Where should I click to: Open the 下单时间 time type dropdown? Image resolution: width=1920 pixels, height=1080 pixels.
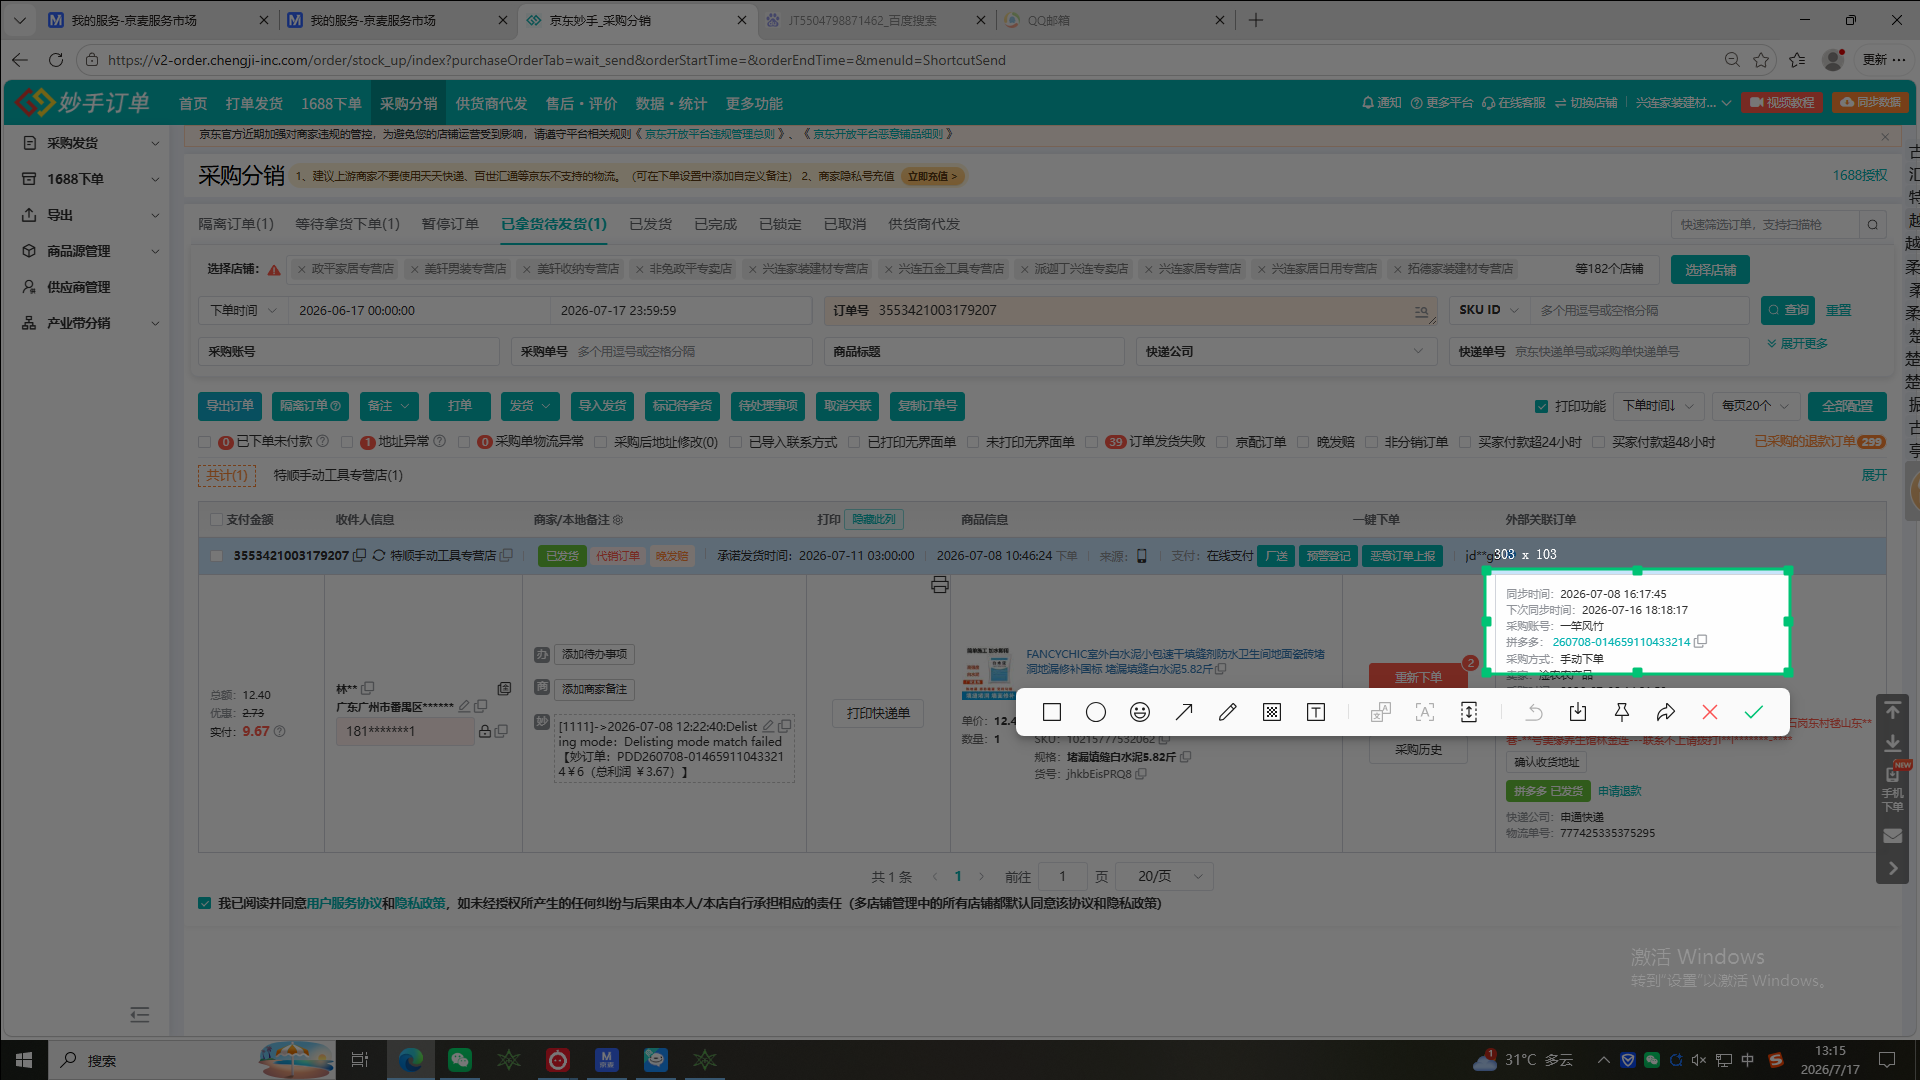coord(243,311)
